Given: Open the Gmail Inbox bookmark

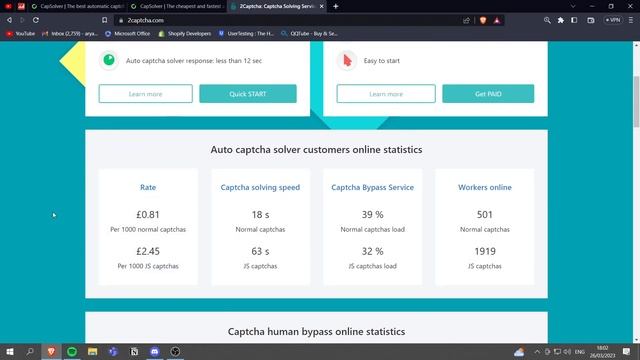Looking at the screenshot, I should [70, 33].
